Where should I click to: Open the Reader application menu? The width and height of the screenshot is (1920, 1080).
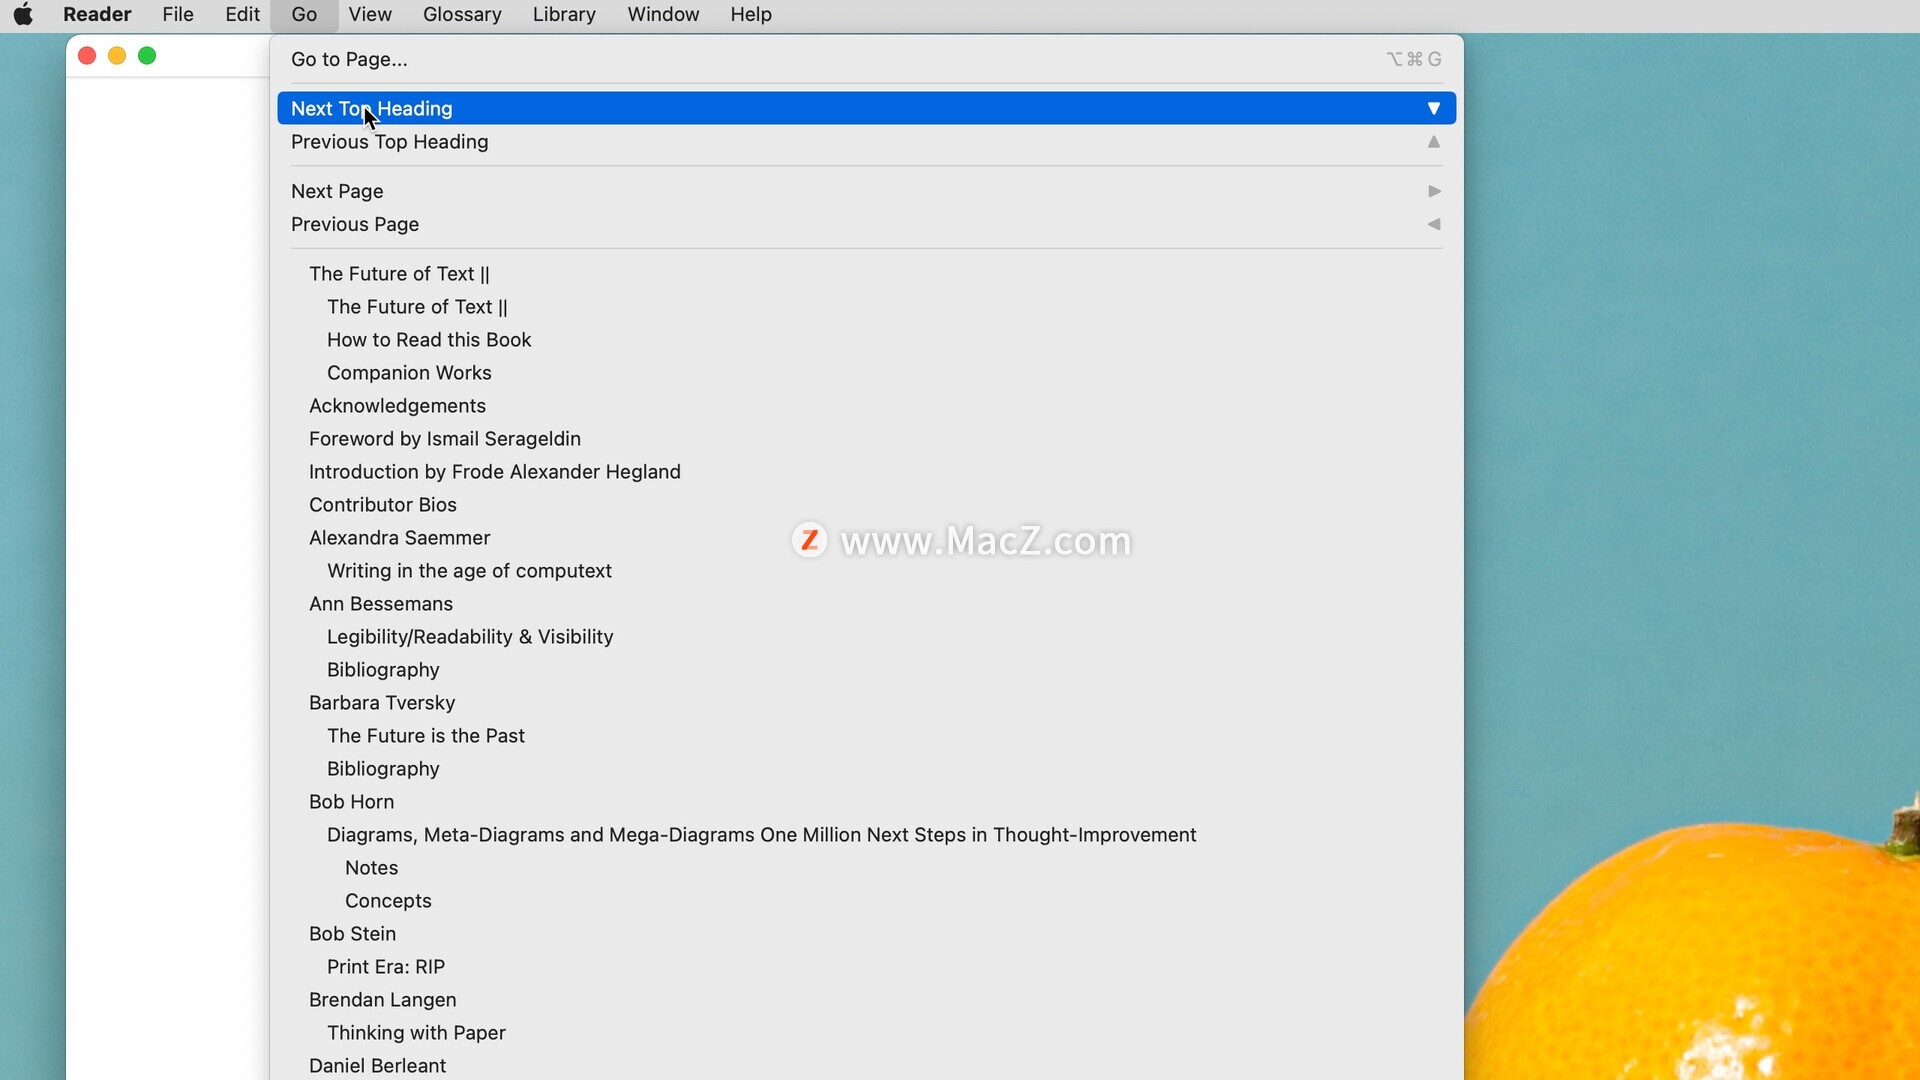97,15
